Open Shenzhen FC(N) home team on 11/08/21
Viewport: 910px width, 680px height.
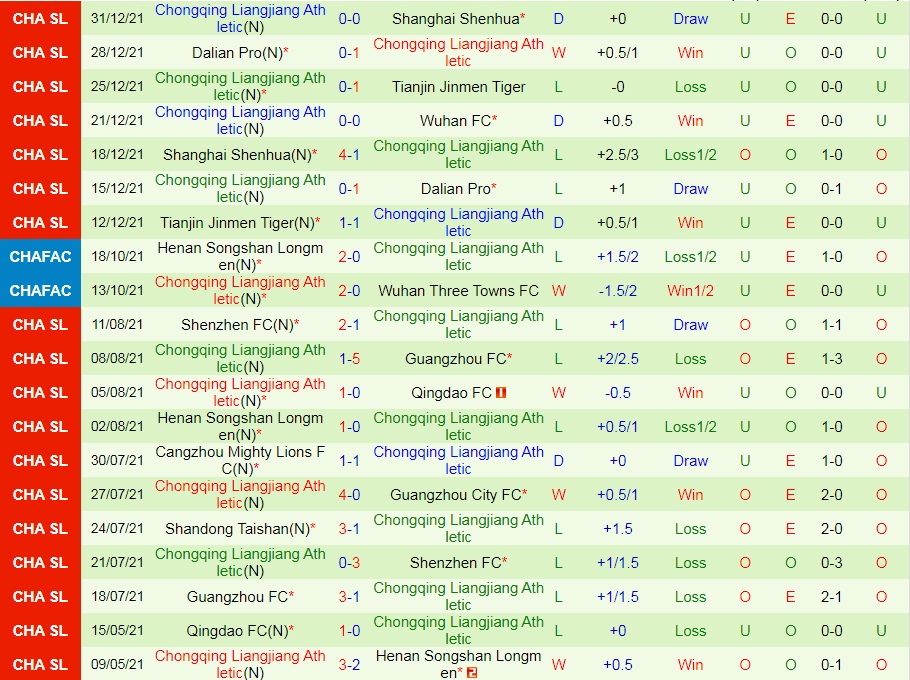click(237, 325)
